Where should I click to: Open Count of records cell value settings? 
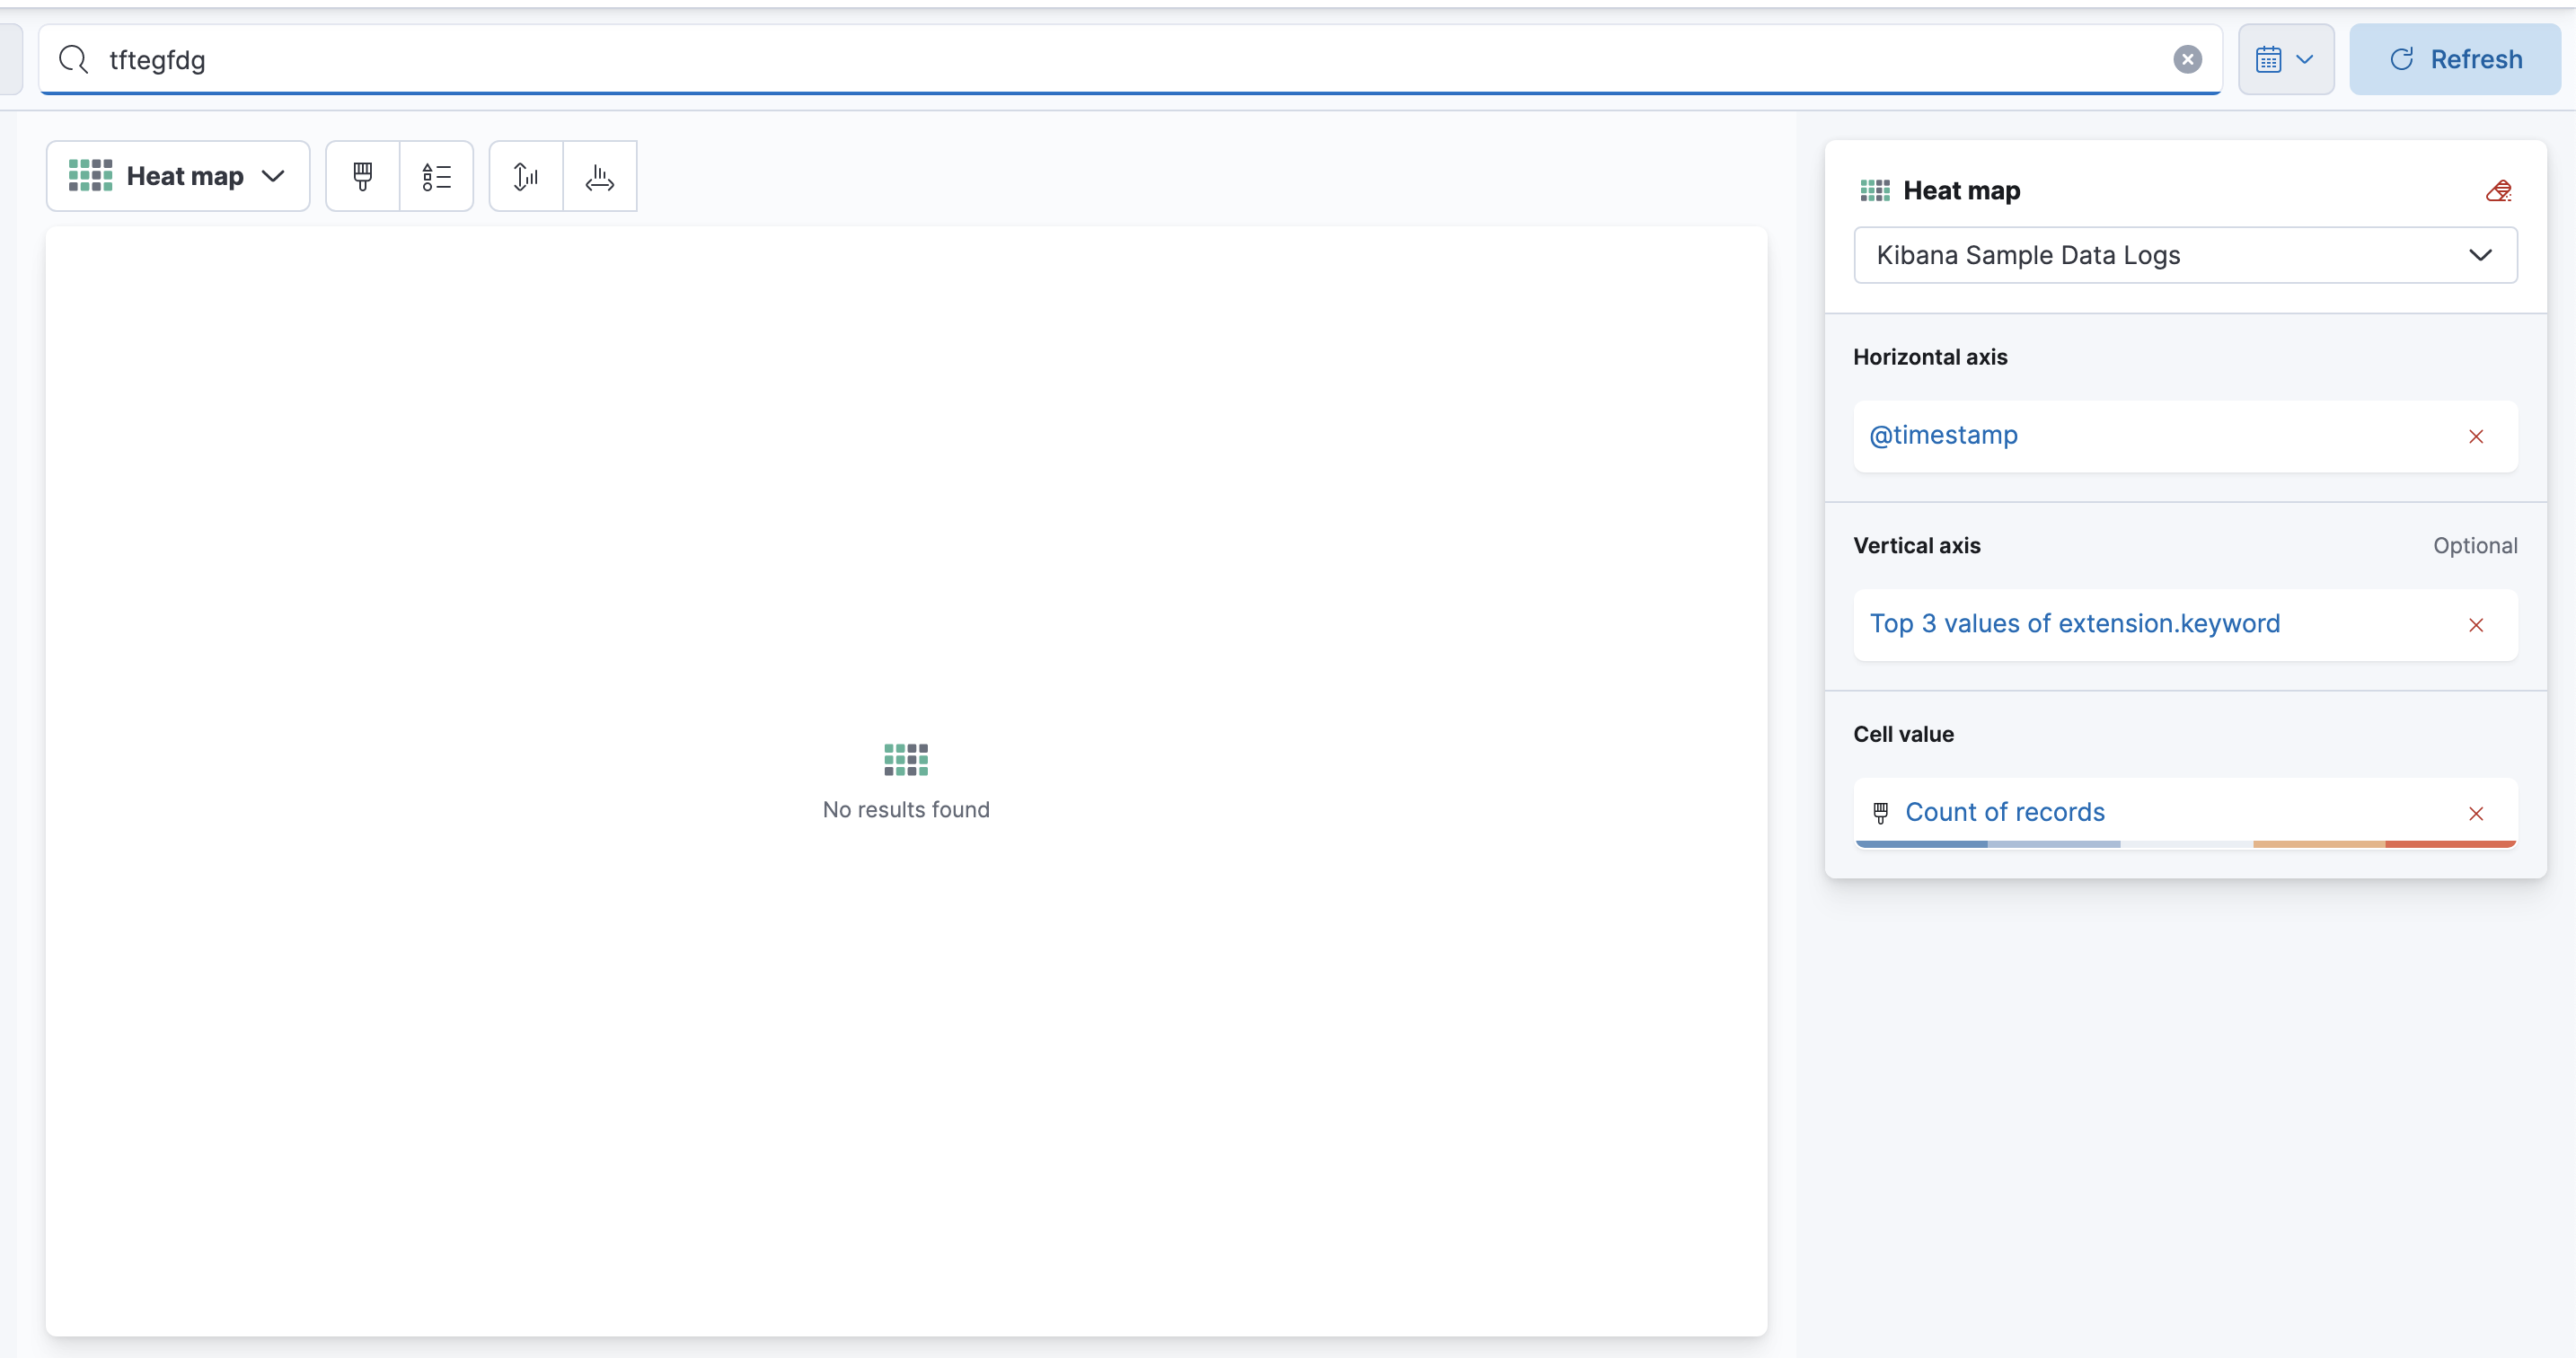2004,812
